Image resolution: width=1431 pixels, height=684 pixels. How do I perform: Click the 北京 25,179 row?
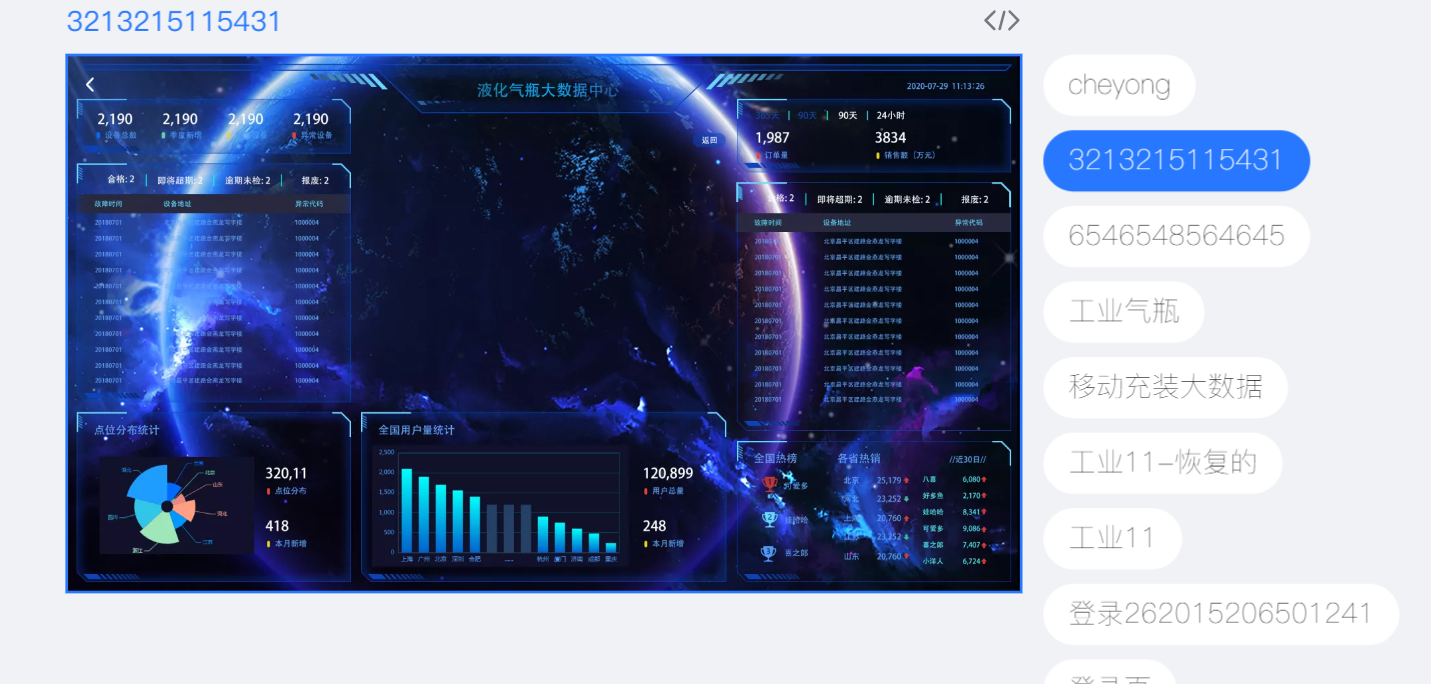(x=875, y=481)
